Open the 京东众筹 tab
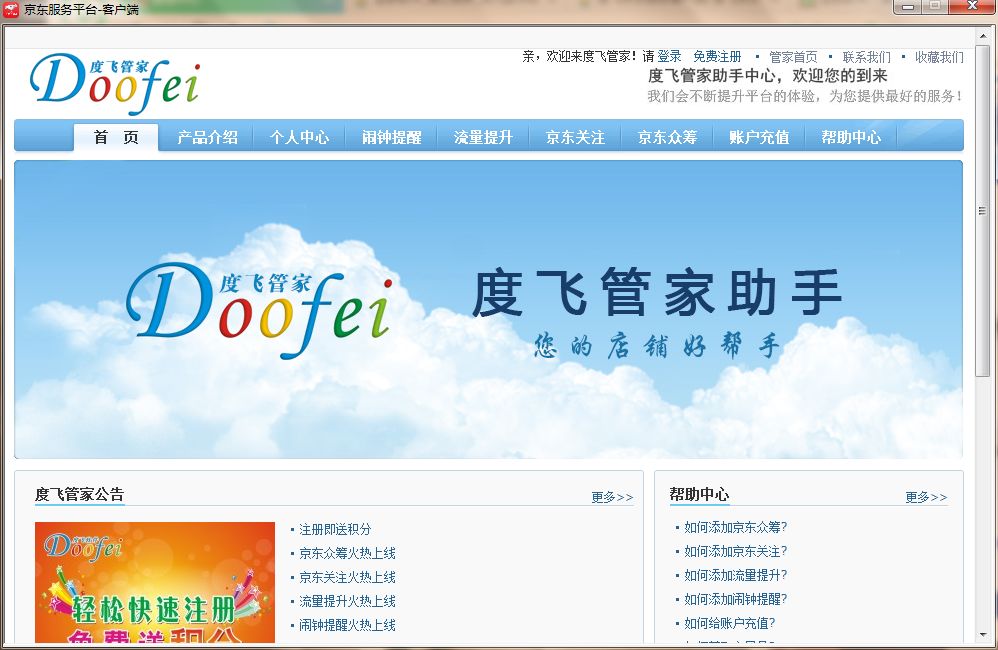998x650 pixels. 666,137
